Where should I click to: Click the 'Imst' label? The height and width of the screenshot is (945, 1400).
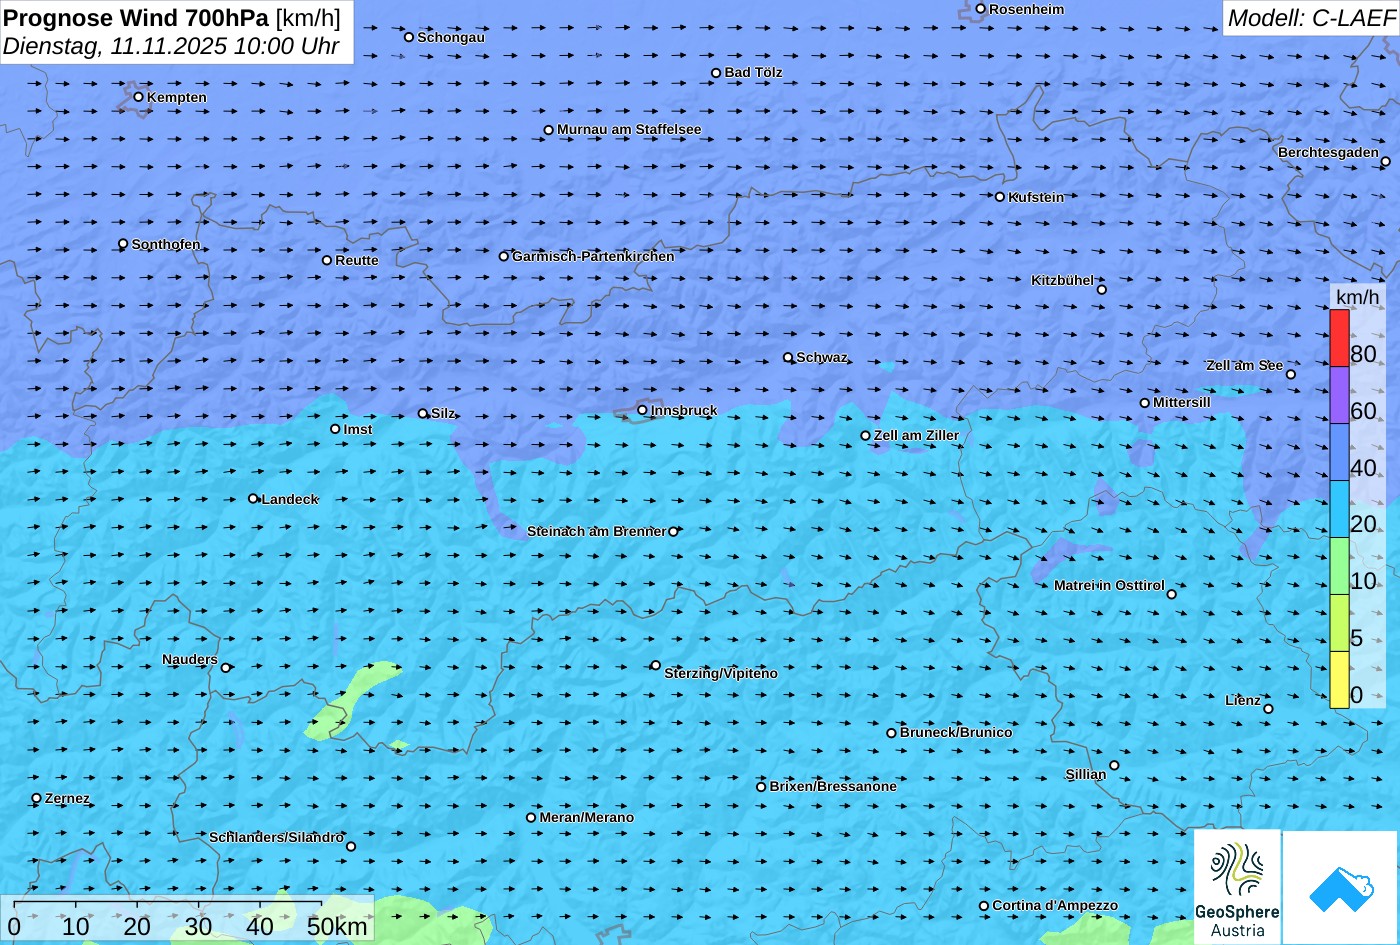click(358, 429)
